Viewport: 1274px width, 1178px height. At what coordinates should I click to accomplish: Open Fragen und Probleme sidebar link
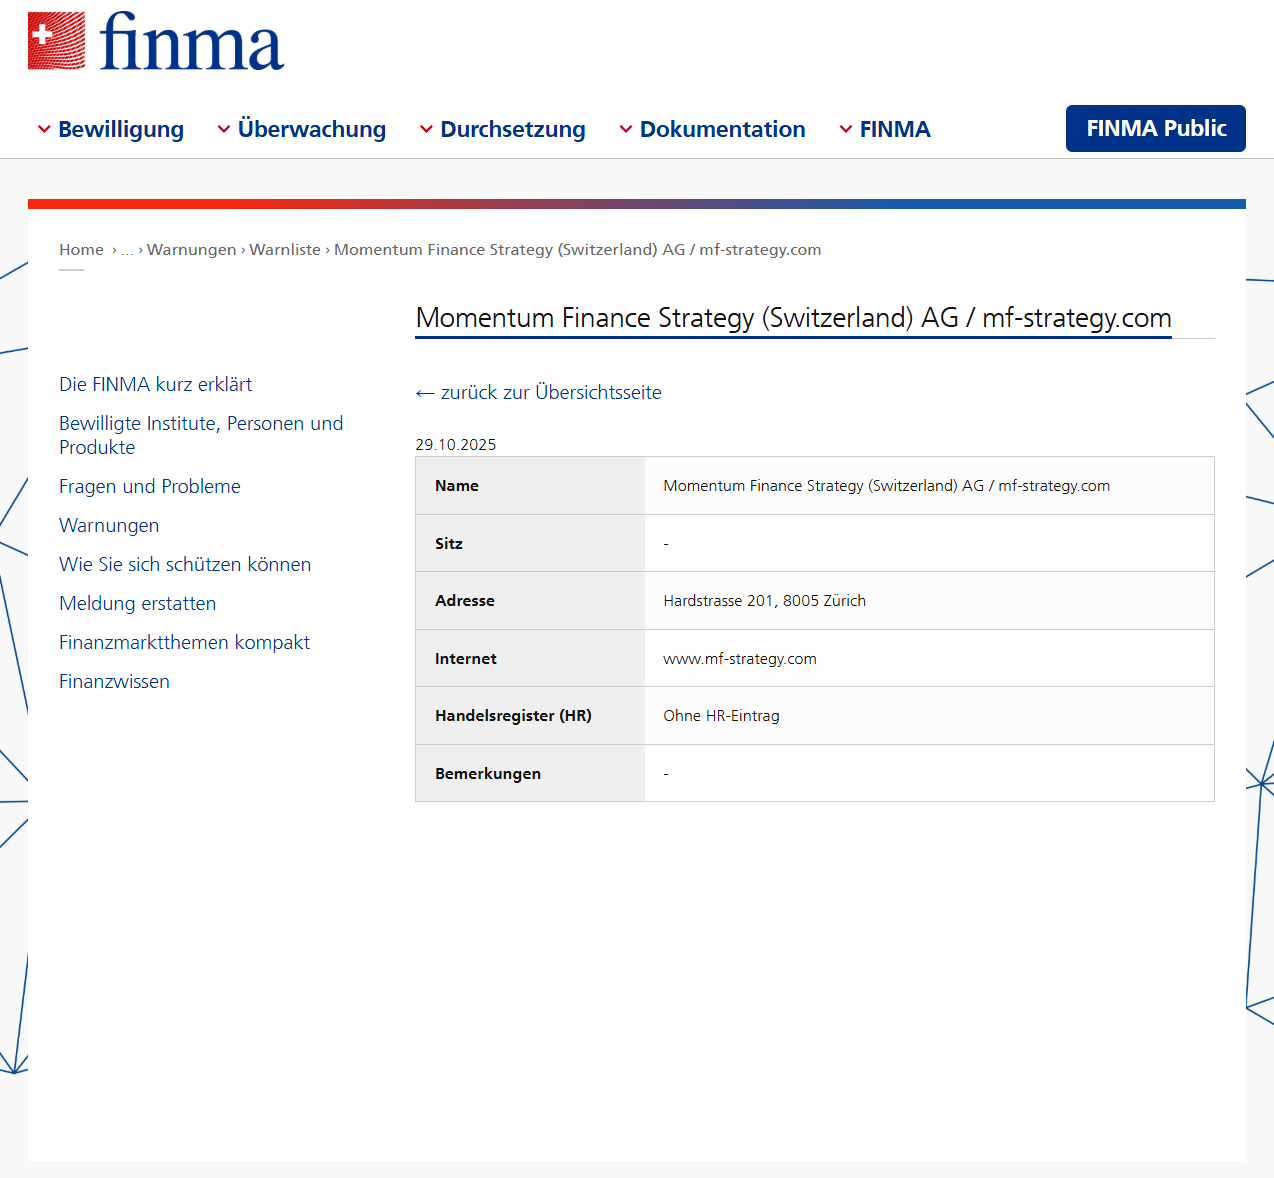pos(150,486)
